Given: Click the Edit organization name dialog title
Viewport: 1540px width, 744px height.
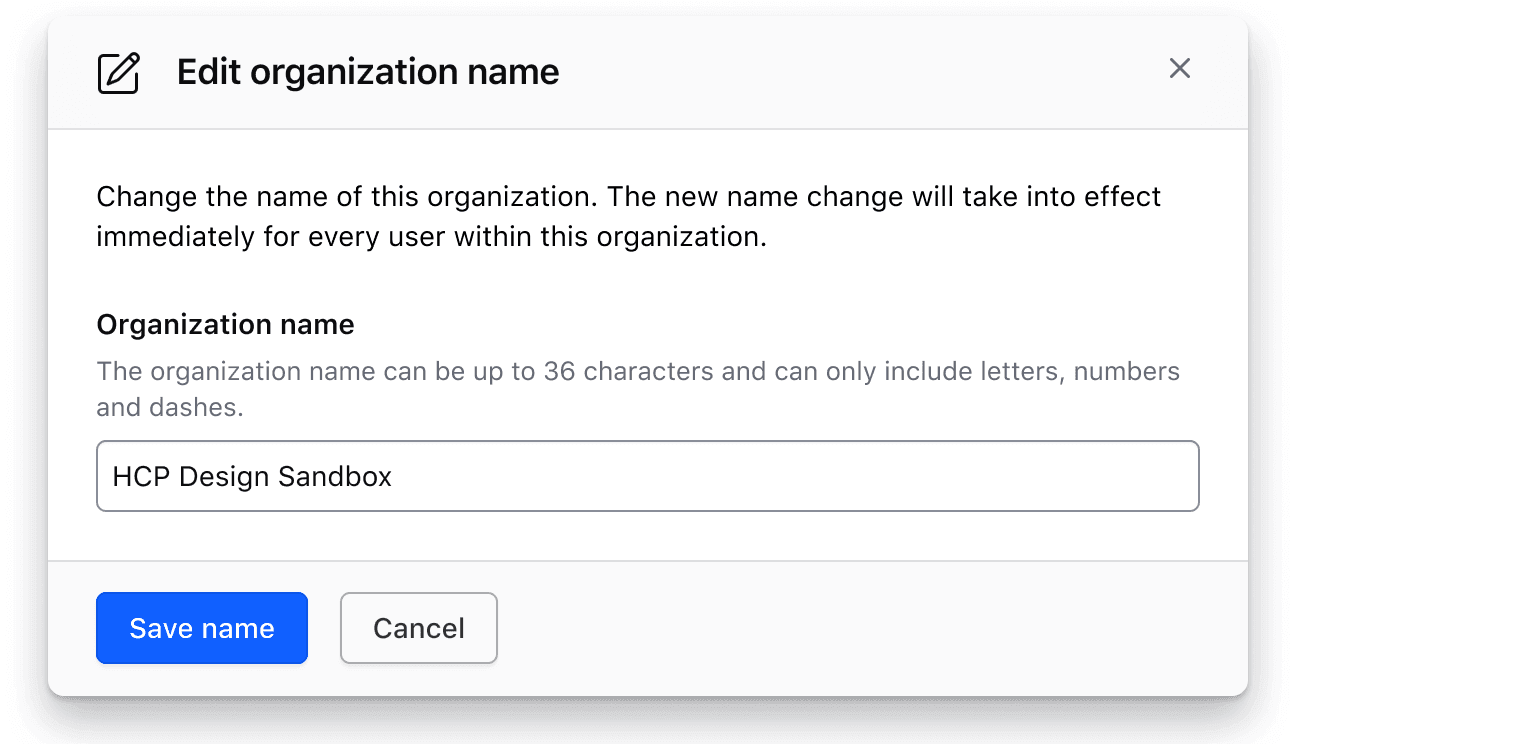Looking at the screenshot, I should coord(367,71).
